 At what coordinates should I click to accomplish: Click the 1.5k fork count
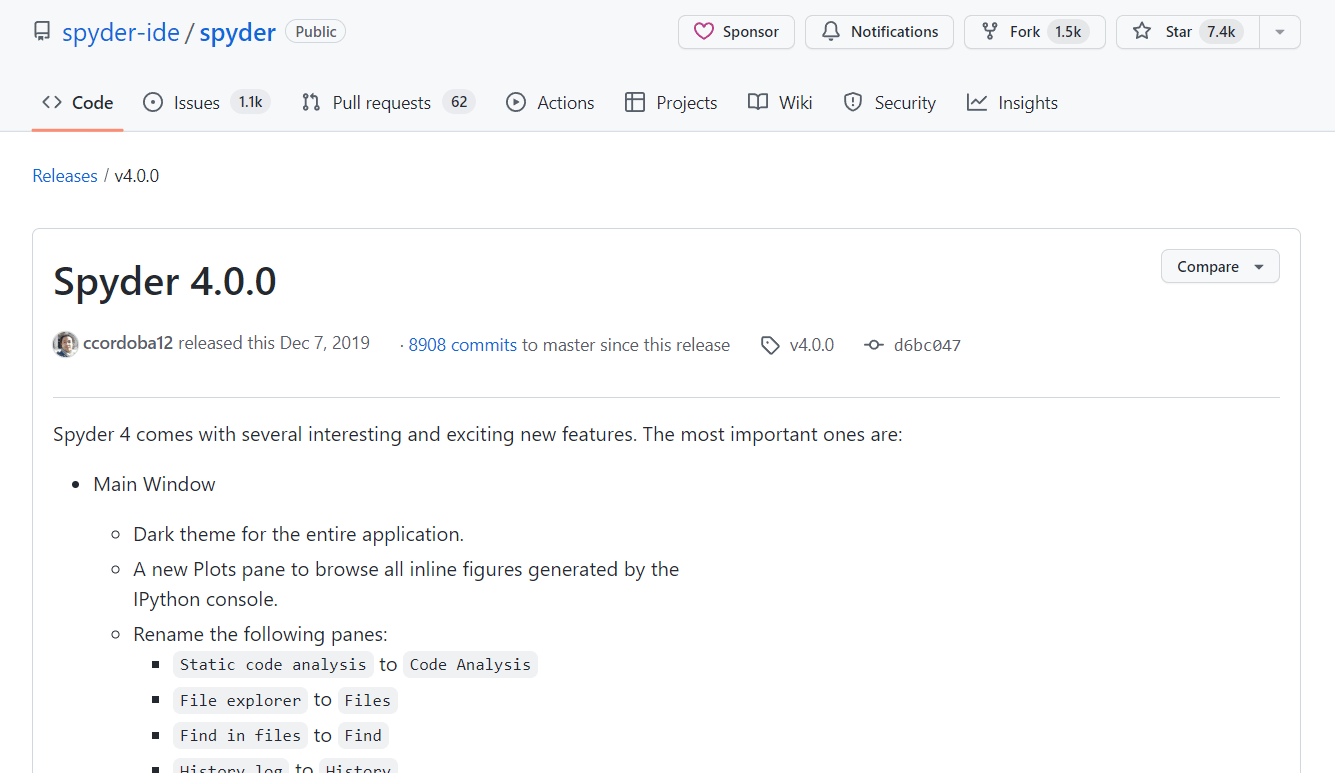pyautogui.click(x=1068, y=32)
